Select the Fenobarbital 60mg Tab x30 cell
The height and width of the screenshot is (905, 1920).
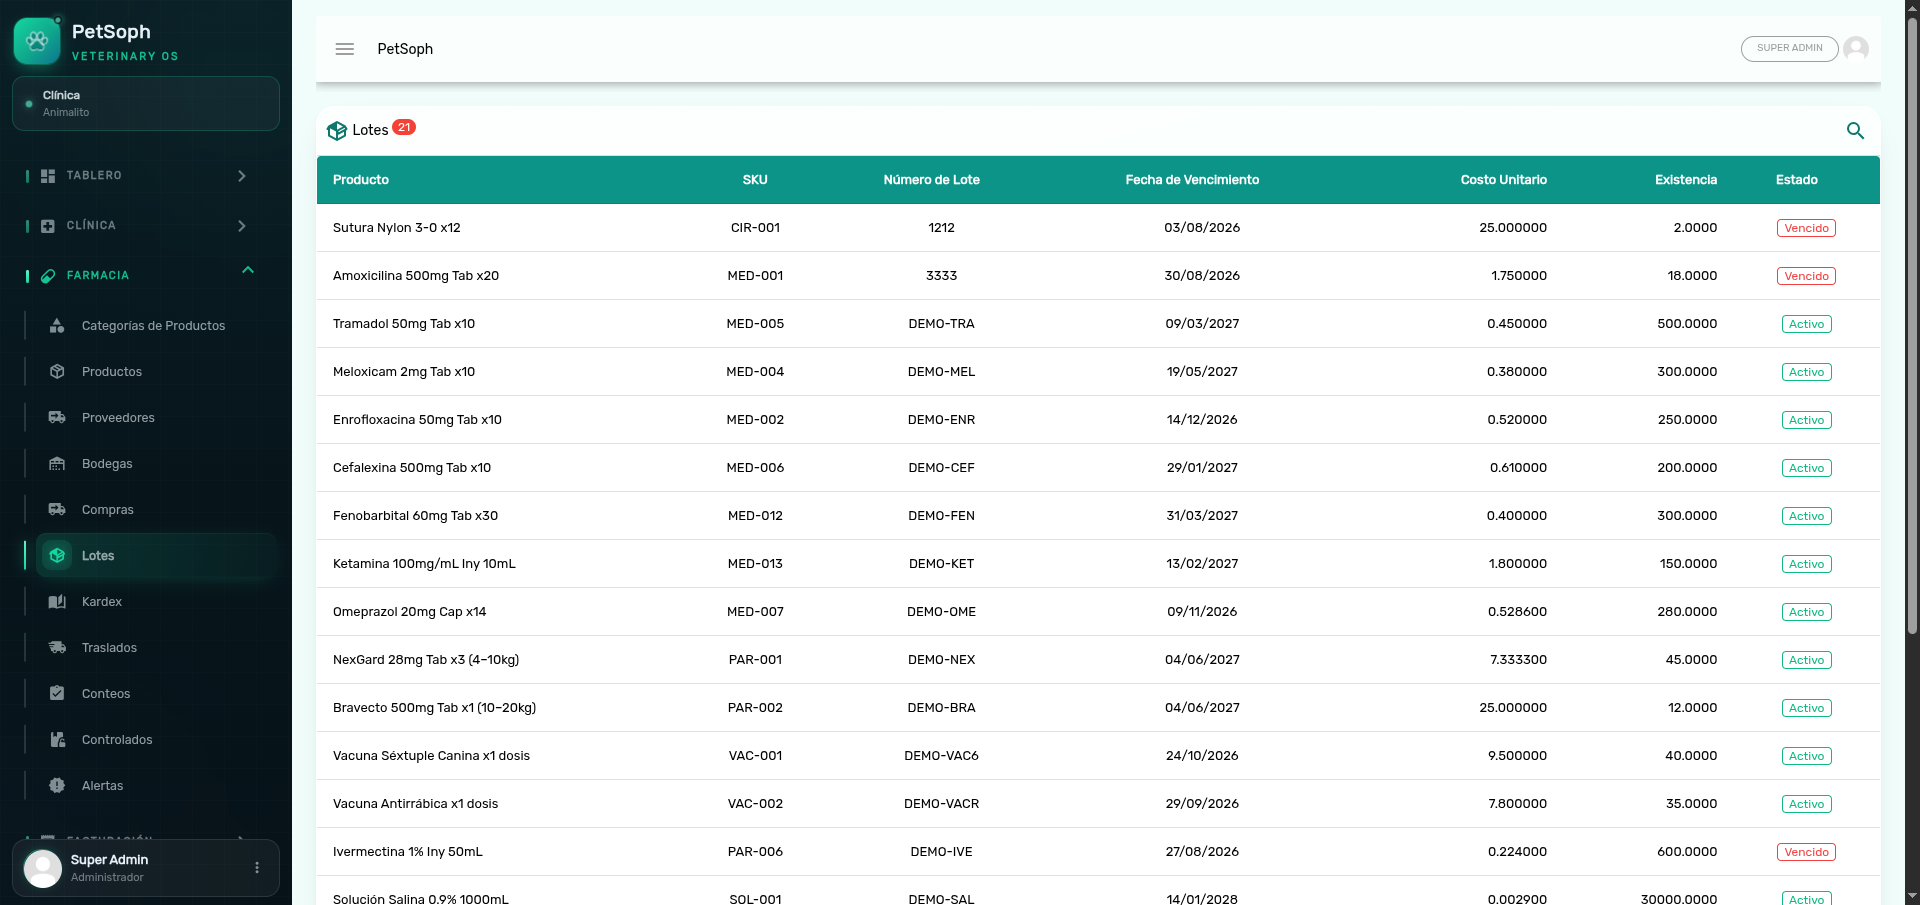(415, 516)
